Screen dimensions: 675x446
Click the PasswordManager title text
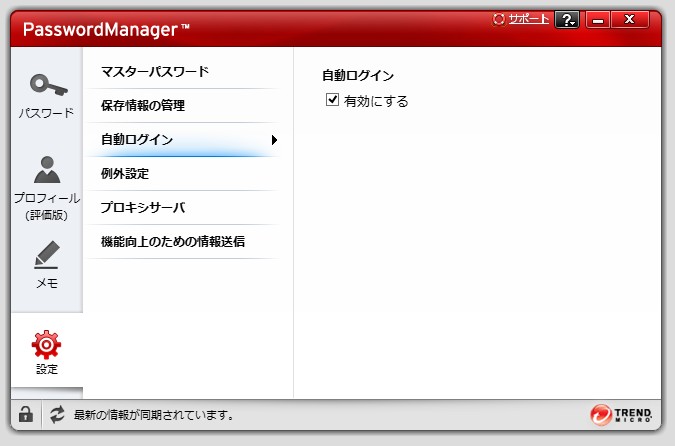(x=106, y=30)
